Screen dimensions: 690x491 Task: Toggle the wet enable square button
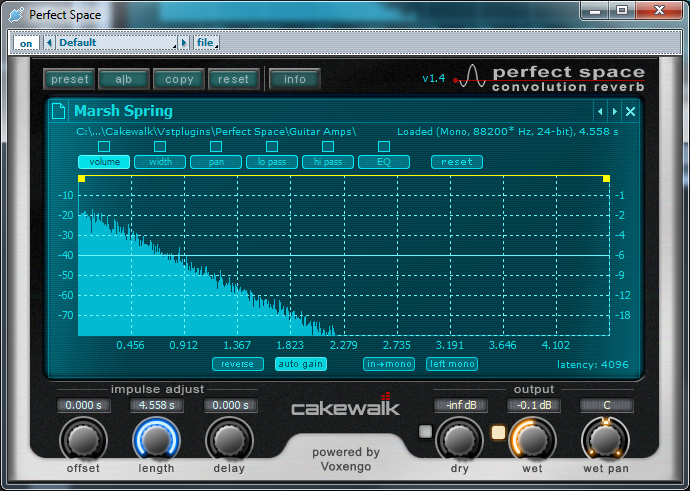(x=498, y=432)
